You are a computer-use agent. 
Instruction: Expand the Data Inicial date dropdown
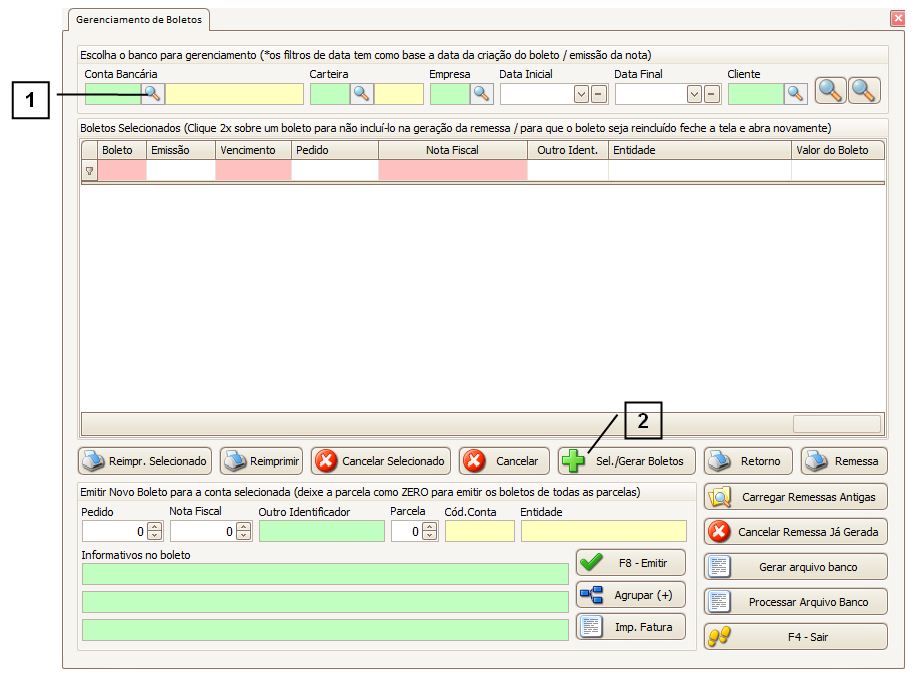581,94
